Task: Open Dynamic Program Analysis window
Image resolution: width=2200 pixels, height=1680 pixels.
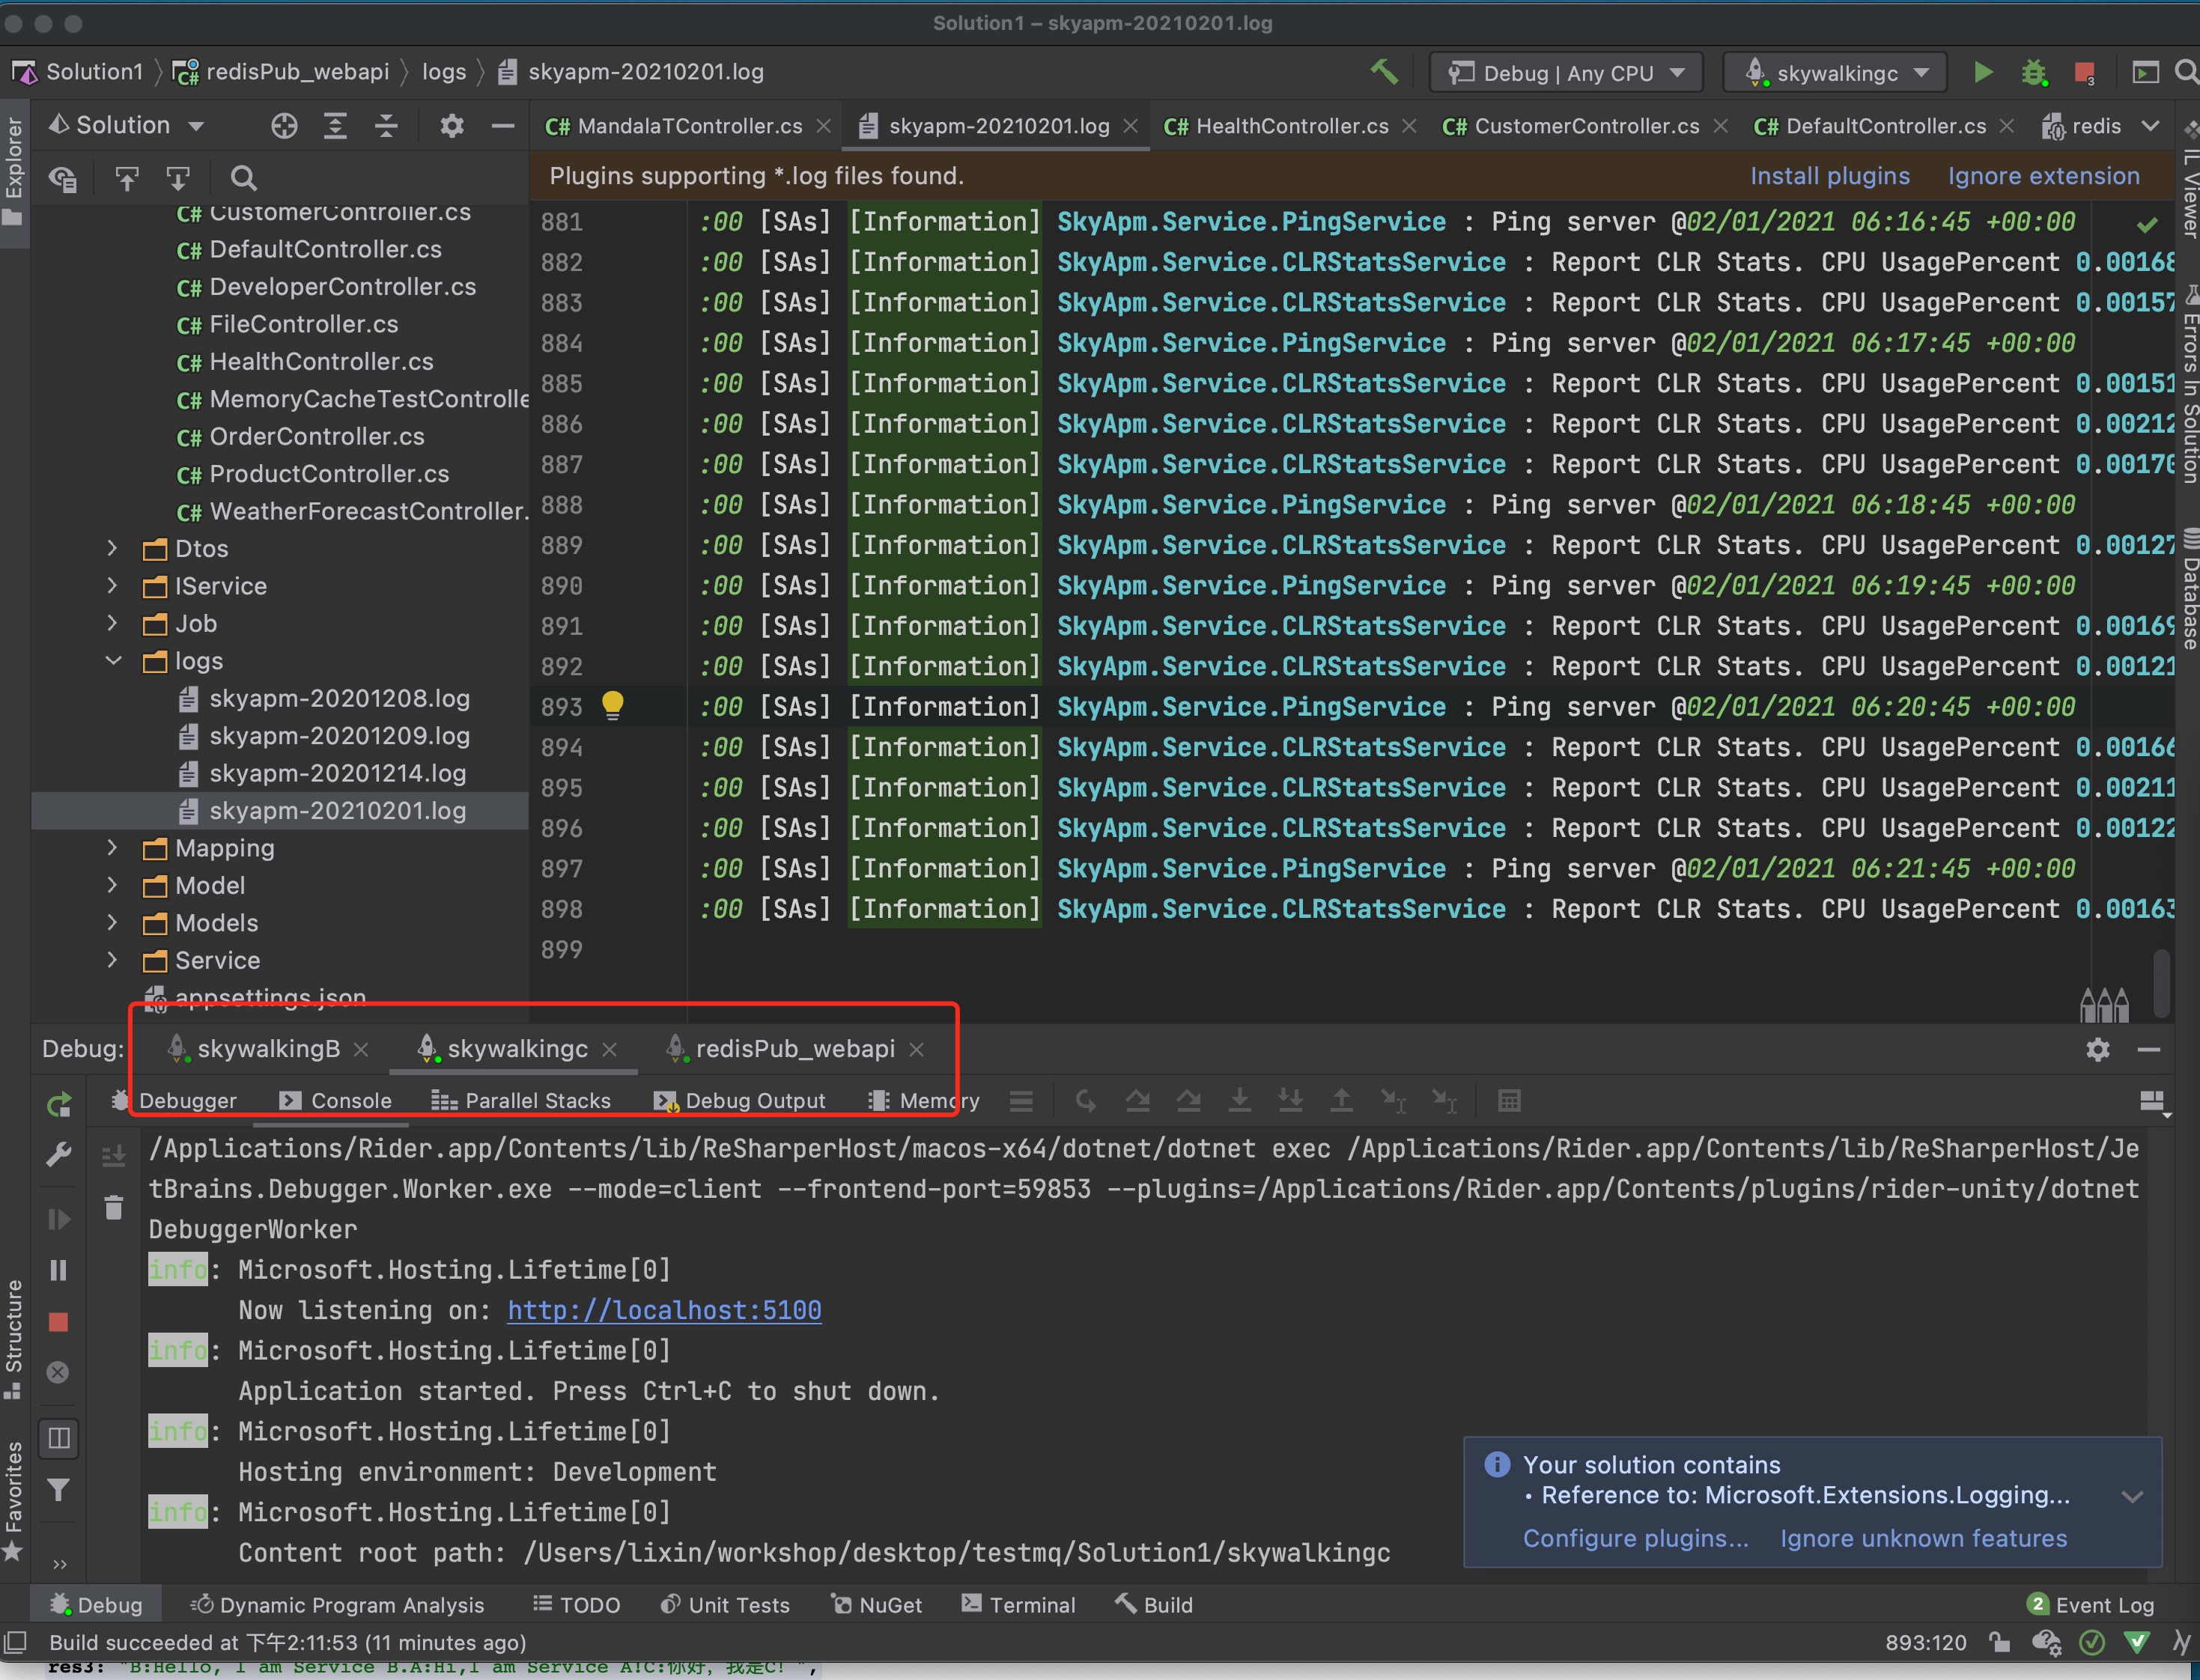Action: coord(337,1605)
